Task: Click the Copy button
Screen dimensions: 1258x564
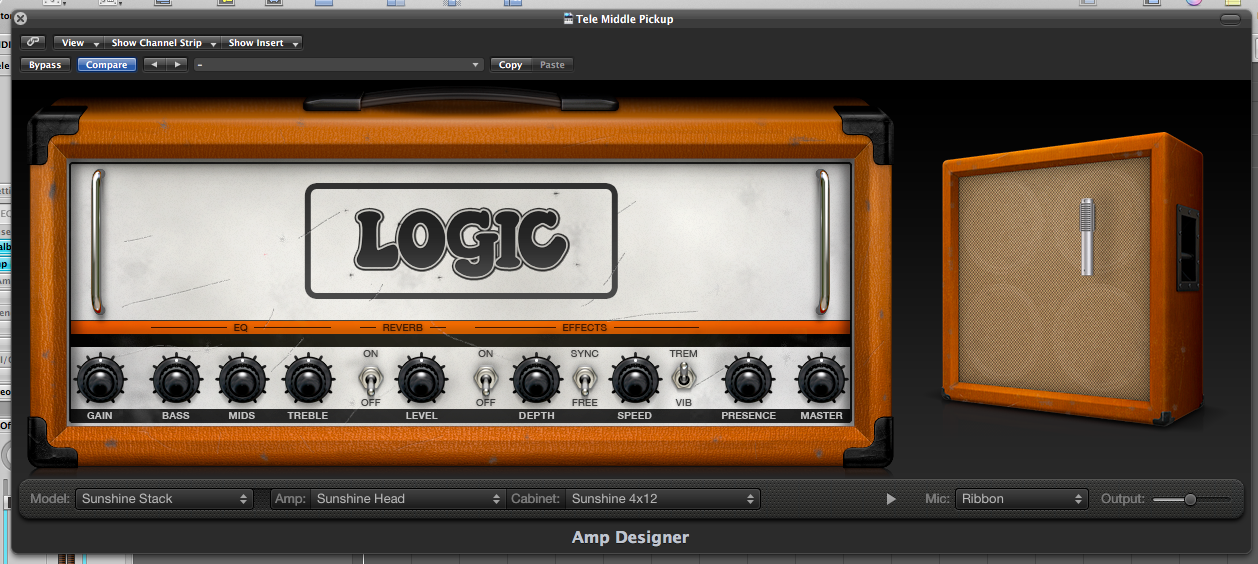Action: pyautogui.click(x=511, y=65)
